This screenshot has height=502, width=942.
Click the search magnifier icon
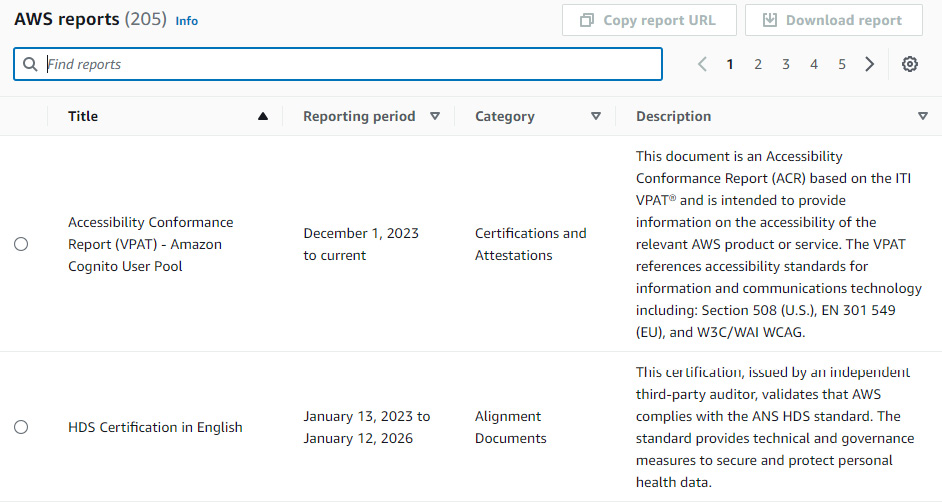pos(30,64)
